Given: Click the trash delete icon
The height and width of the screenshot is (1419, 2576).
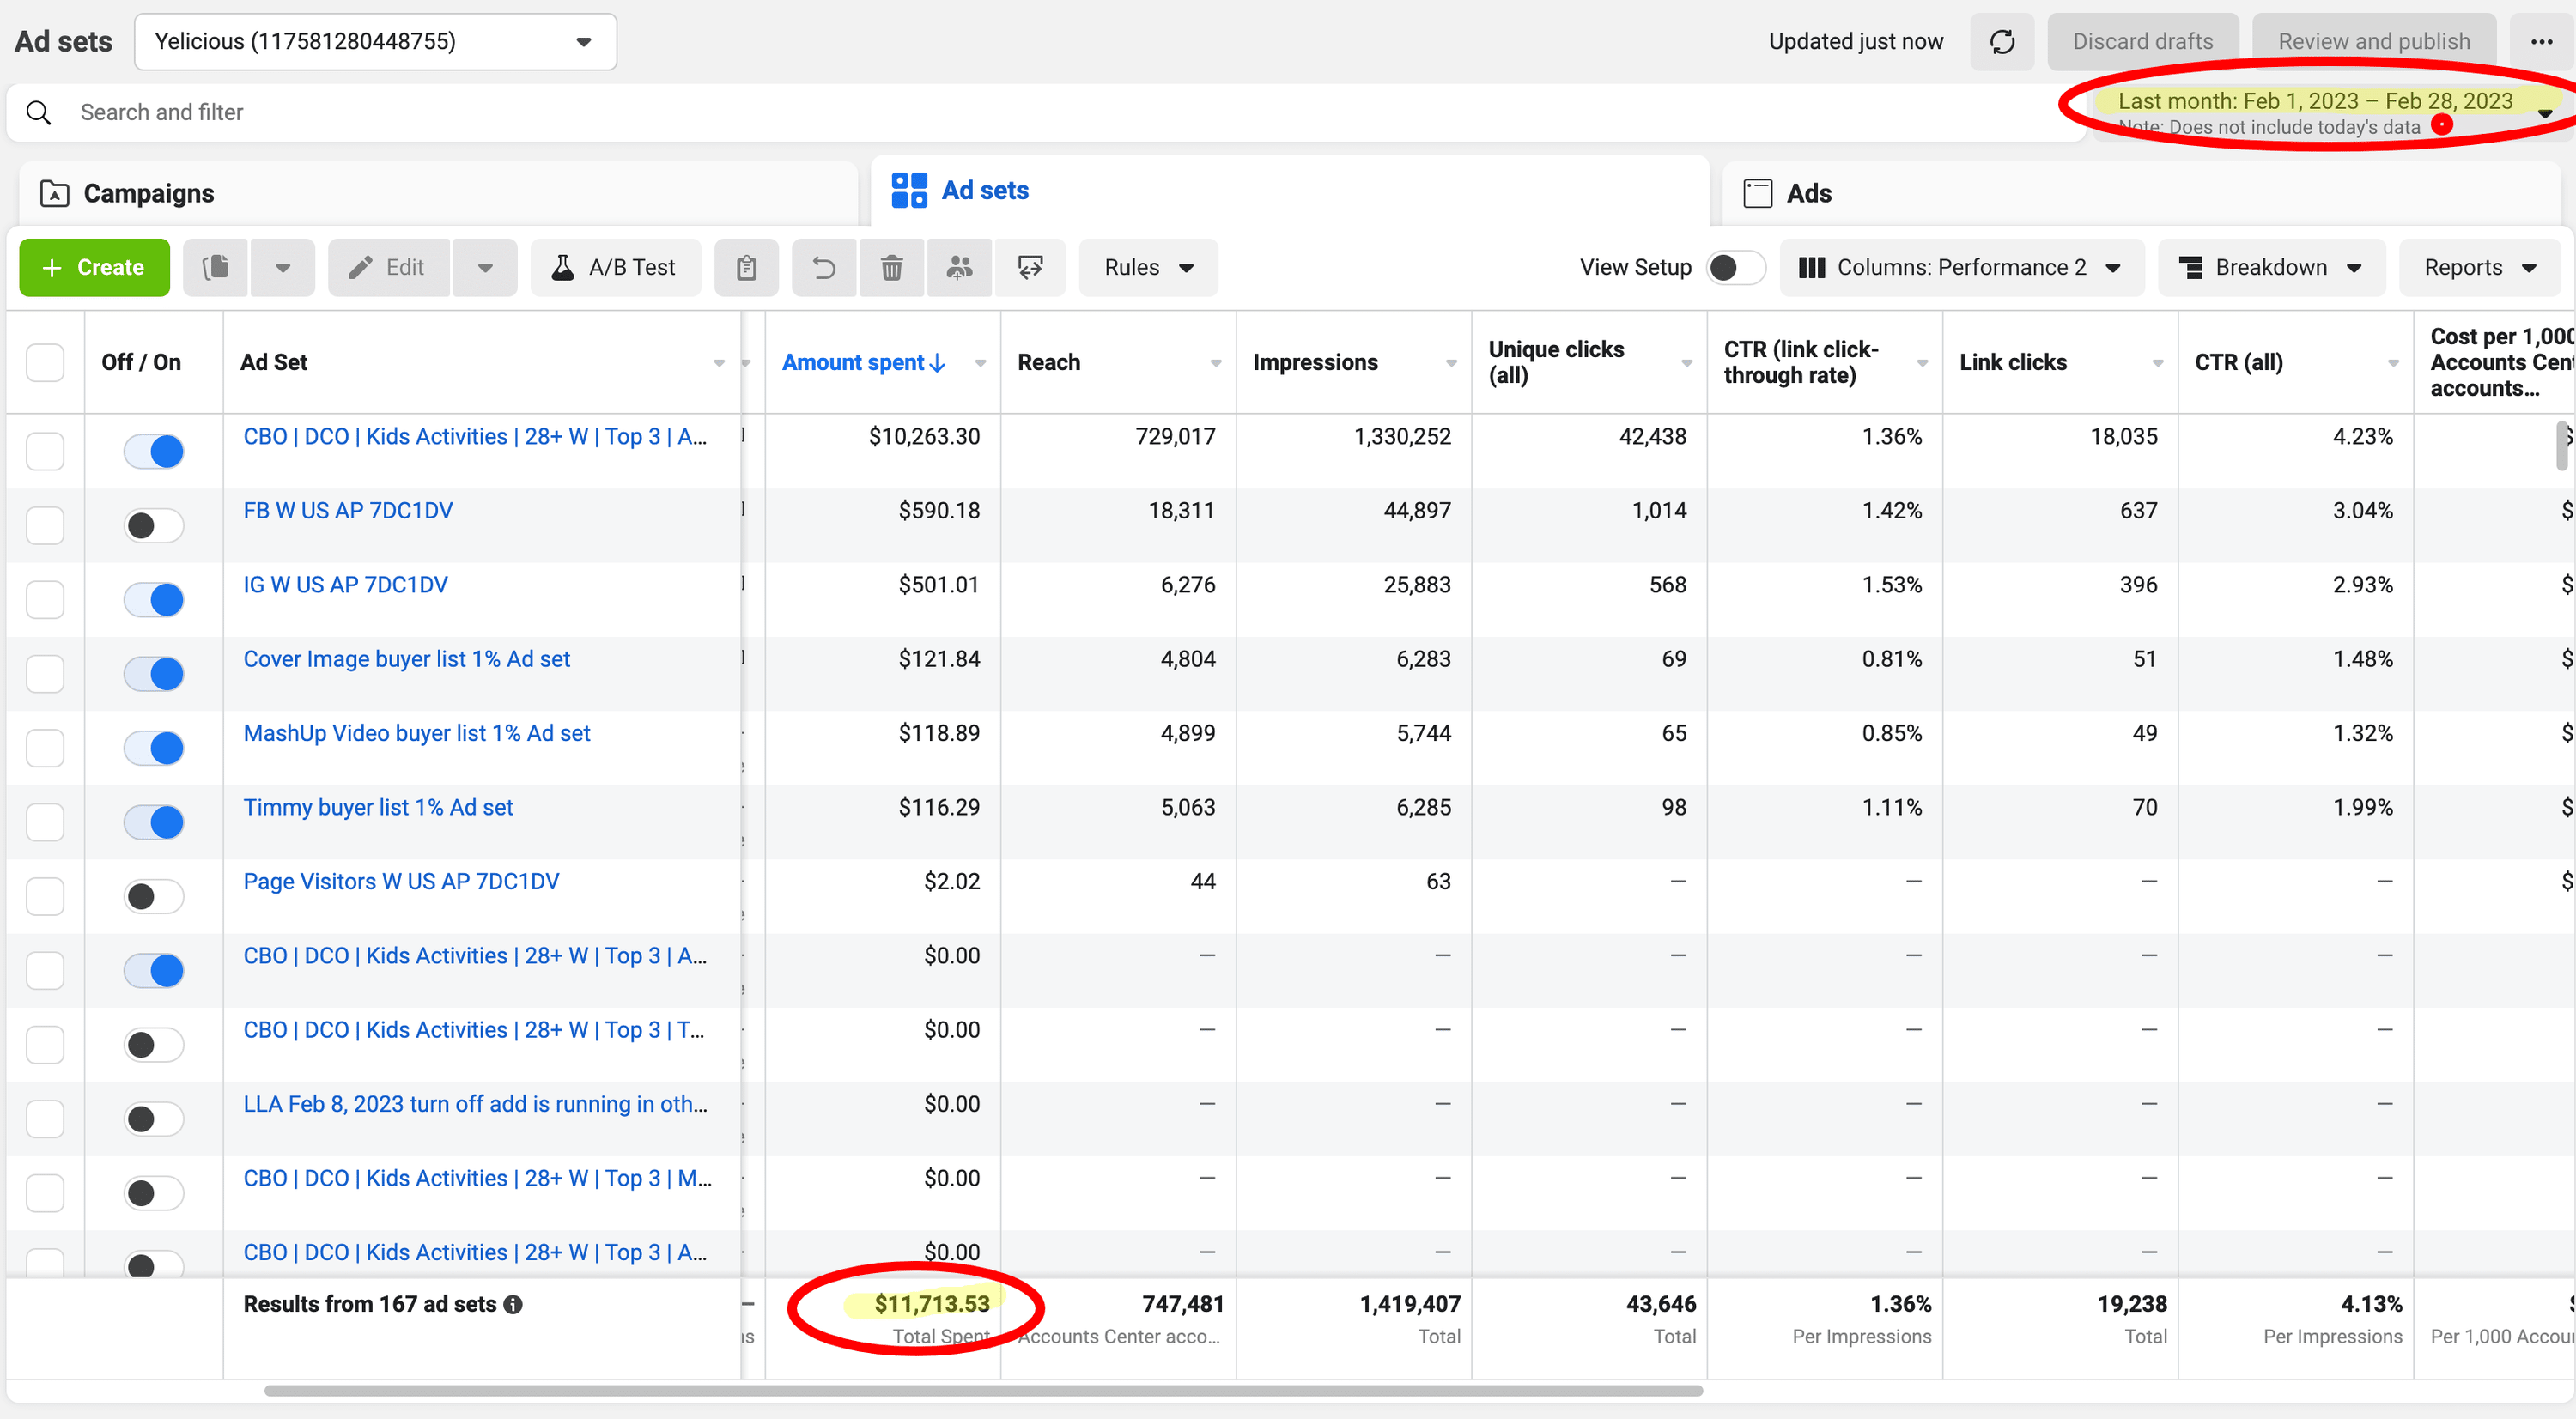Looking at the screenshot, I should (x=891, y=267).
